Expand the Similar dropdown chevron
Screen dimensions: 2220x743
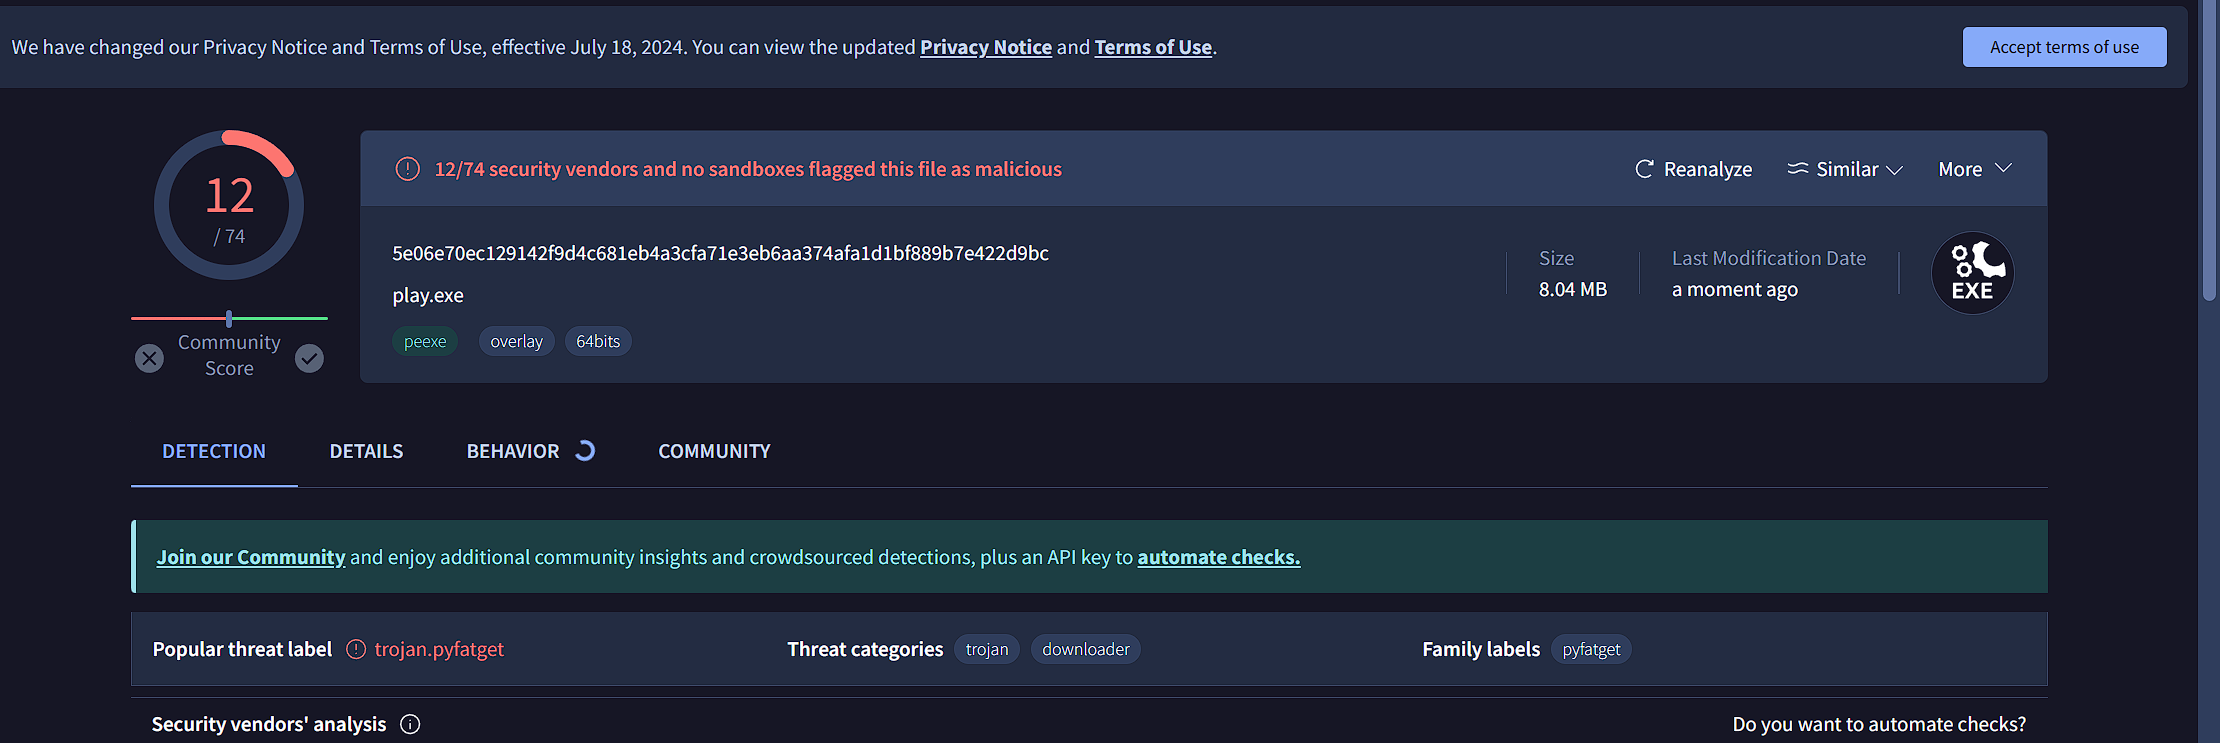point(1894,170)
